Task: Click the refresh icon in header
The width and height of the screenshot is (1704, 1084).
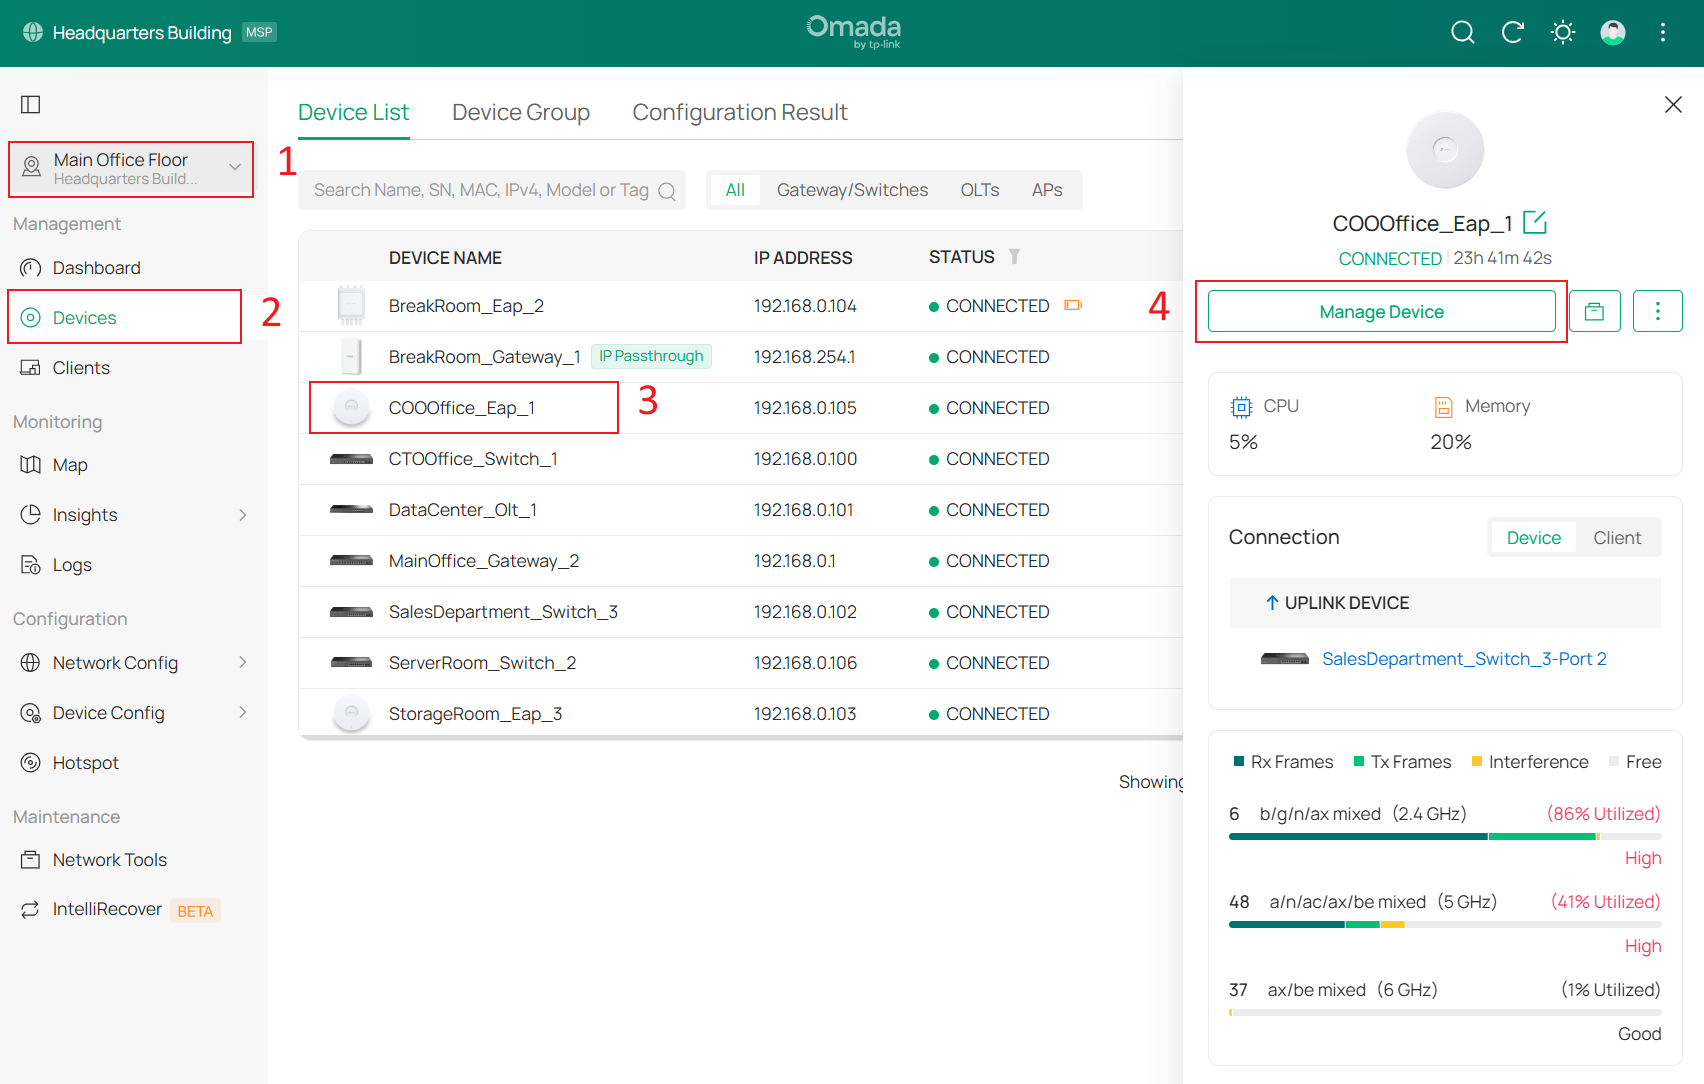Action: [1512, 33]
